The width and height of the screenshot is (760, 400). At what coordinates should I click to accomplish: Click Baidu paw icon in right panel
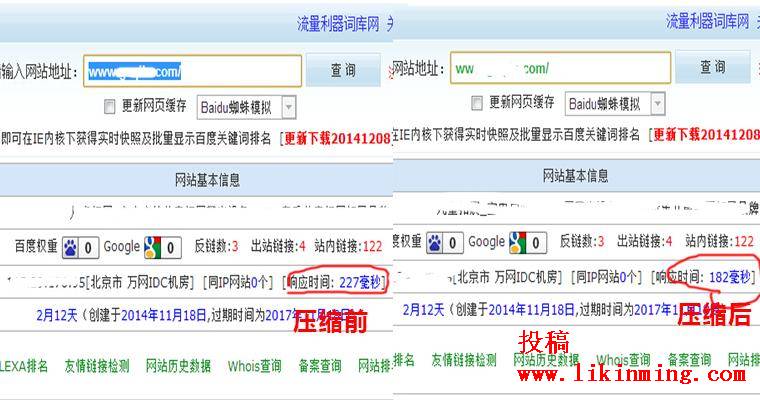coord(438,242)
